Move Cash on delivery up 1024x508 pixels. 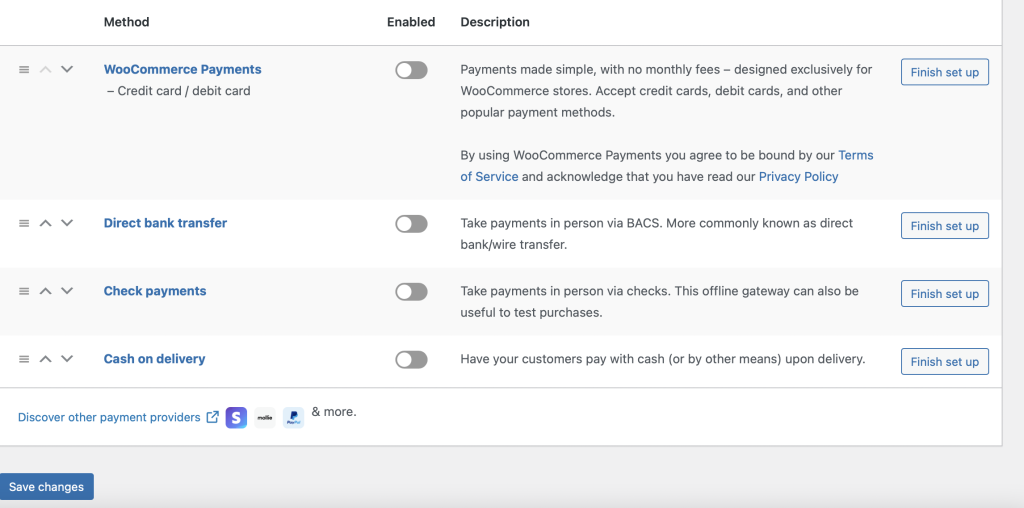tap(45, 359)
